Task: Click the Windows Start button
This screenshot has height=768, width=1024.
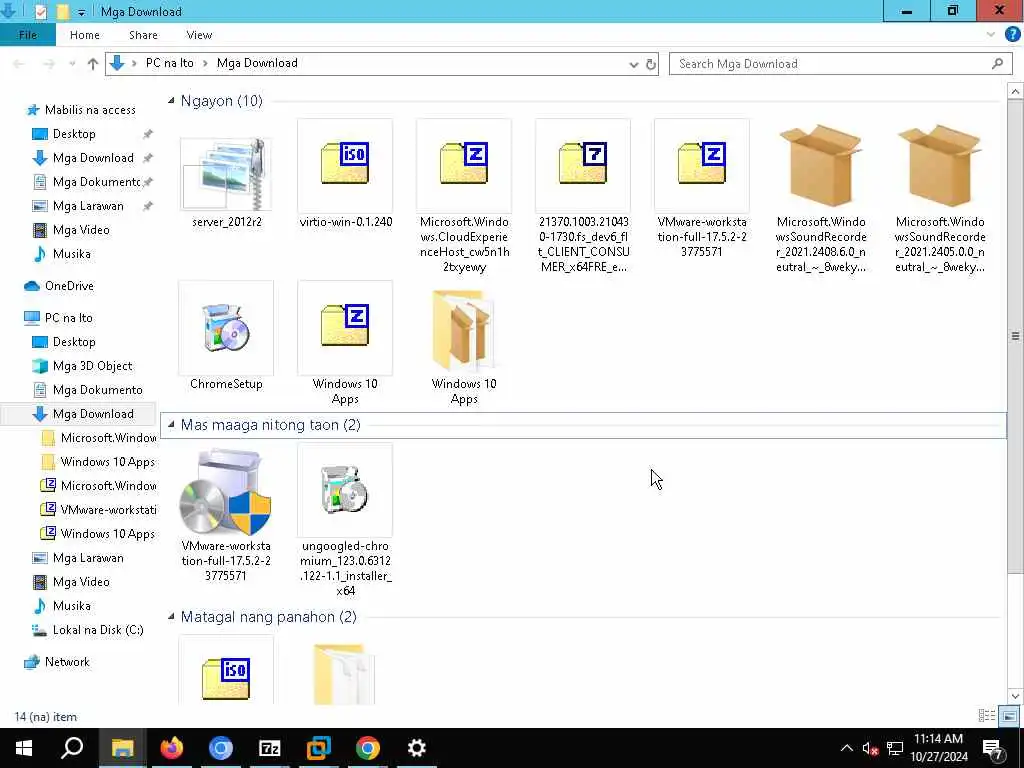Action: pos(24,748)
